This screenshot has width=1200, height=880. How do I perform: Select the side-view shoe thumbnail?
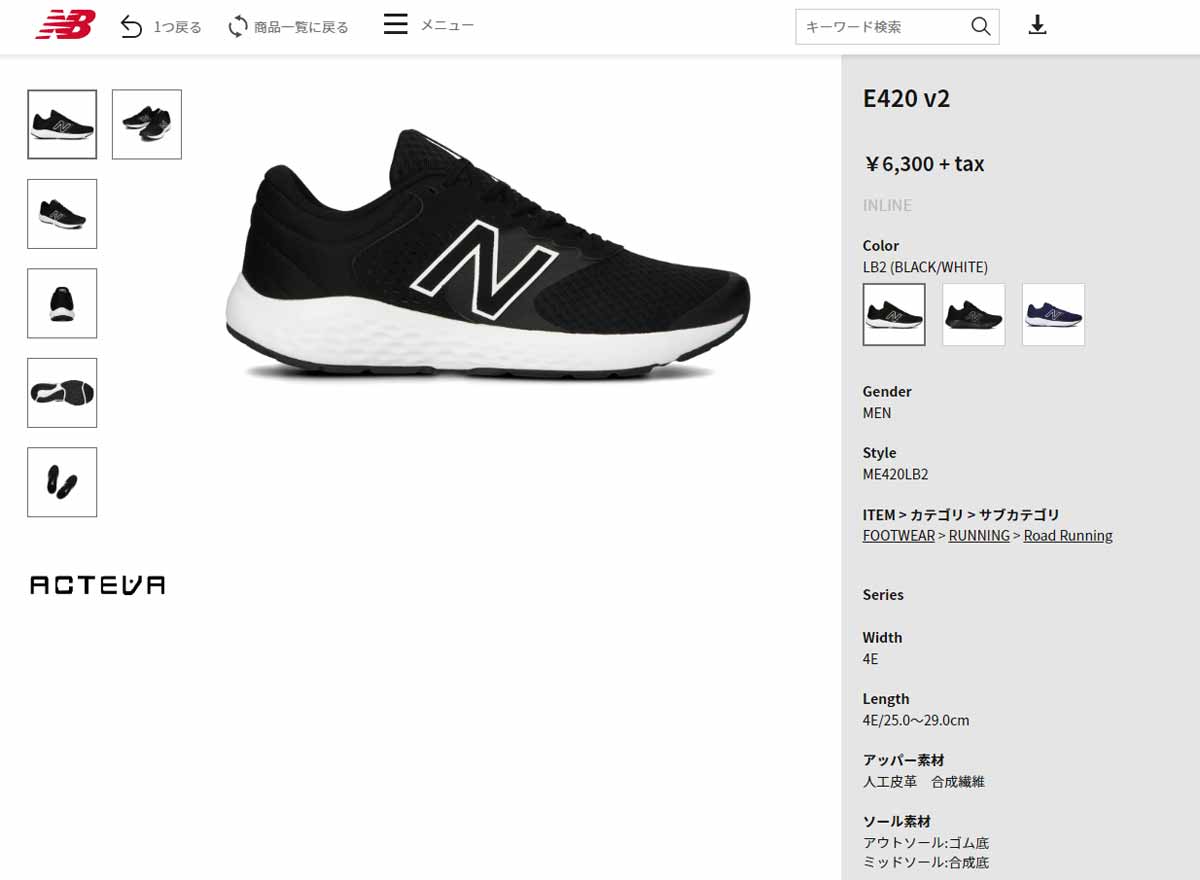click(x=62, y=124)
